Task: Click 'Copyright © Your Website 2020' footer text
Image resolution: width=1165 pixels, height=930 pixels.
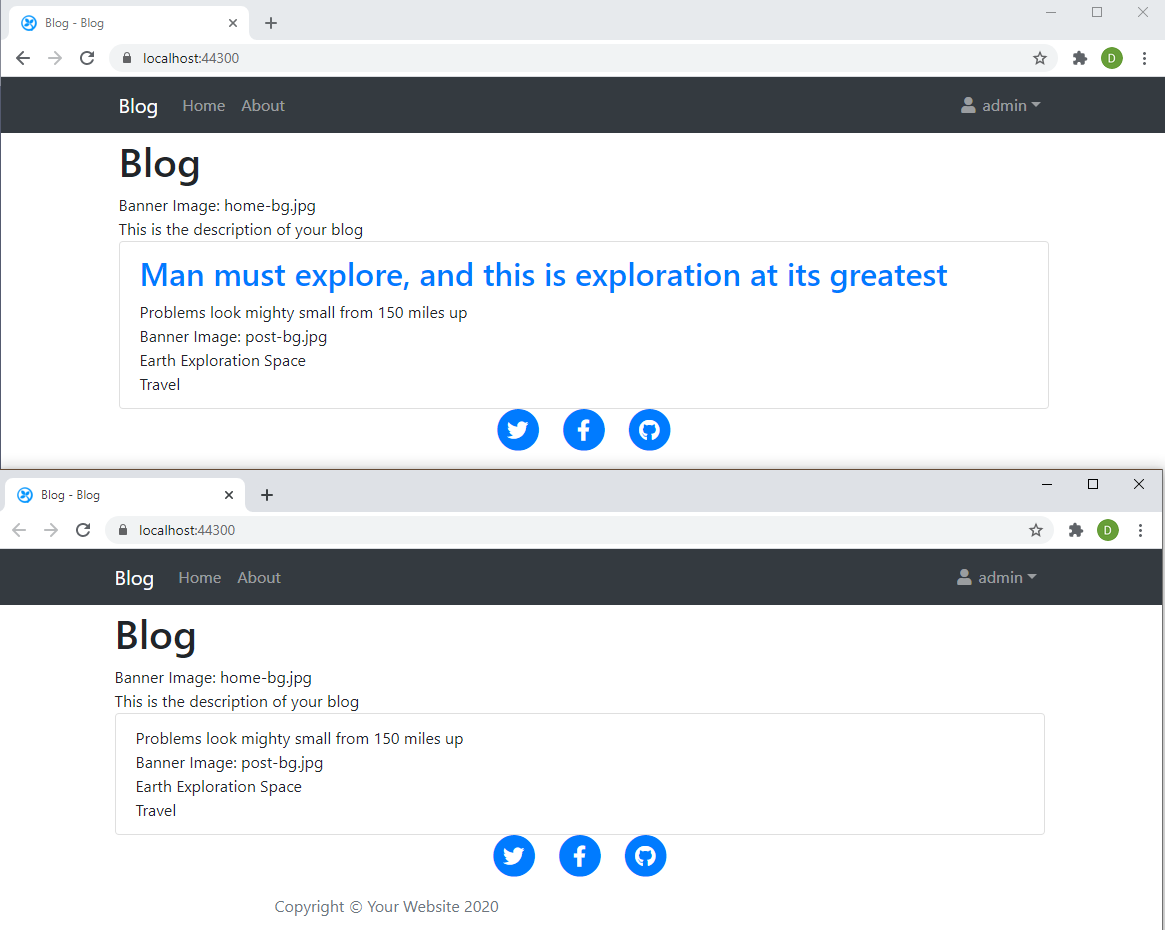Action: click(386, 906)
